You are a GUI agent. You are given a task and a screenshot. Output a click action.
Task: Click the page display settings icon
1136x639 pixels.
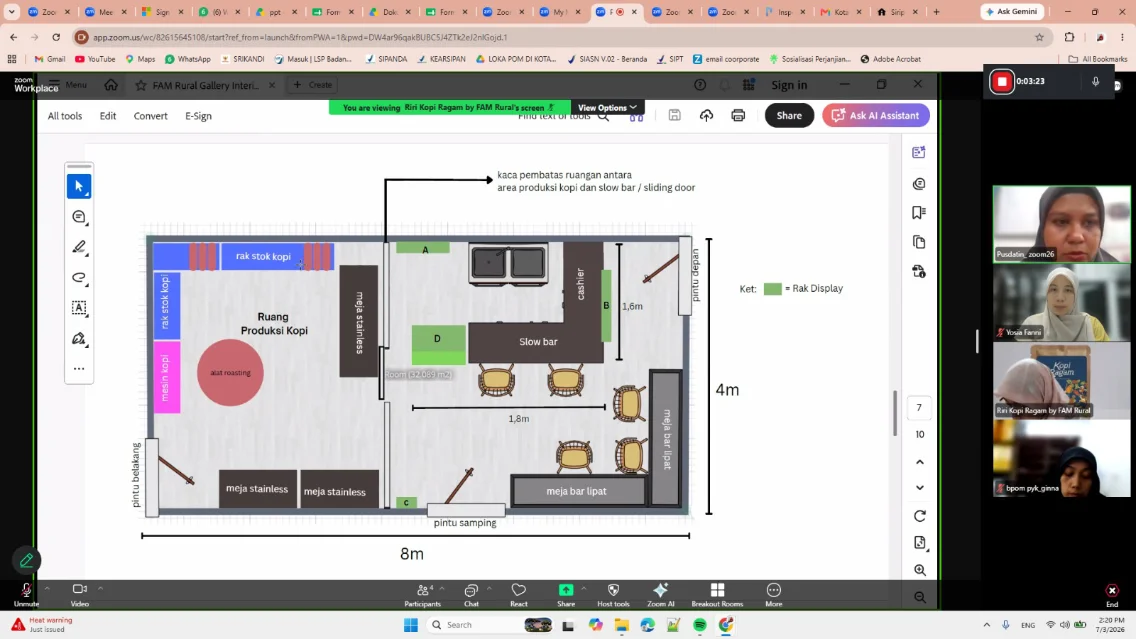pyautogui.click(x=920, y=543)
